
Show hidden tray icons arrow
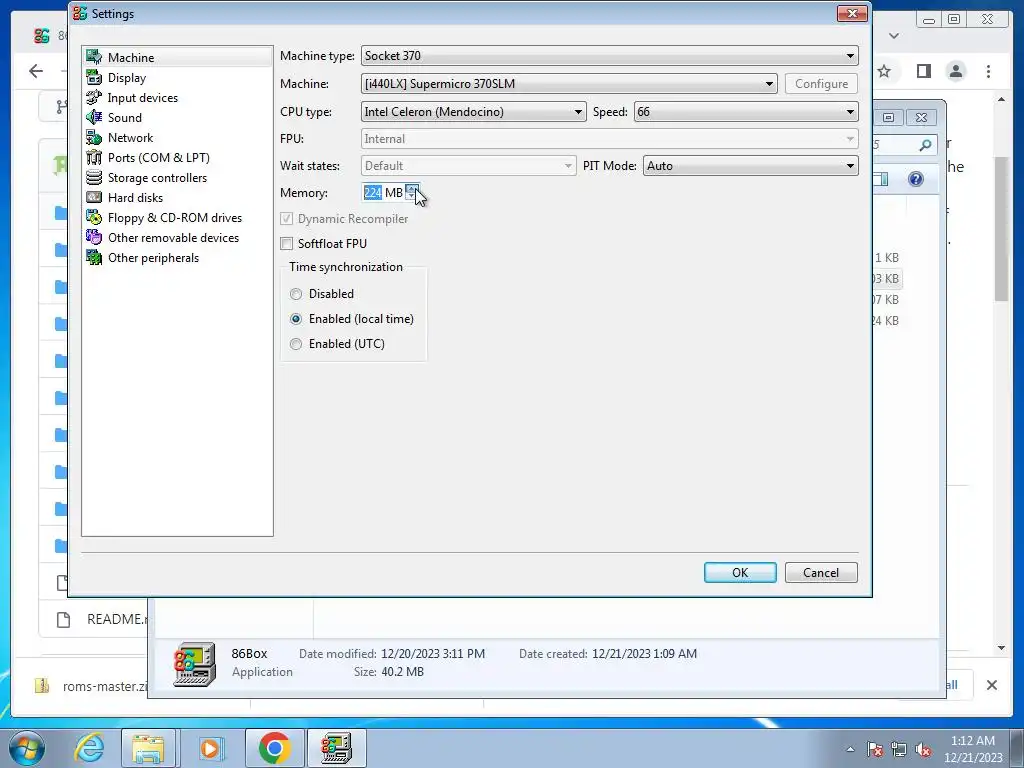pos(850,749)
